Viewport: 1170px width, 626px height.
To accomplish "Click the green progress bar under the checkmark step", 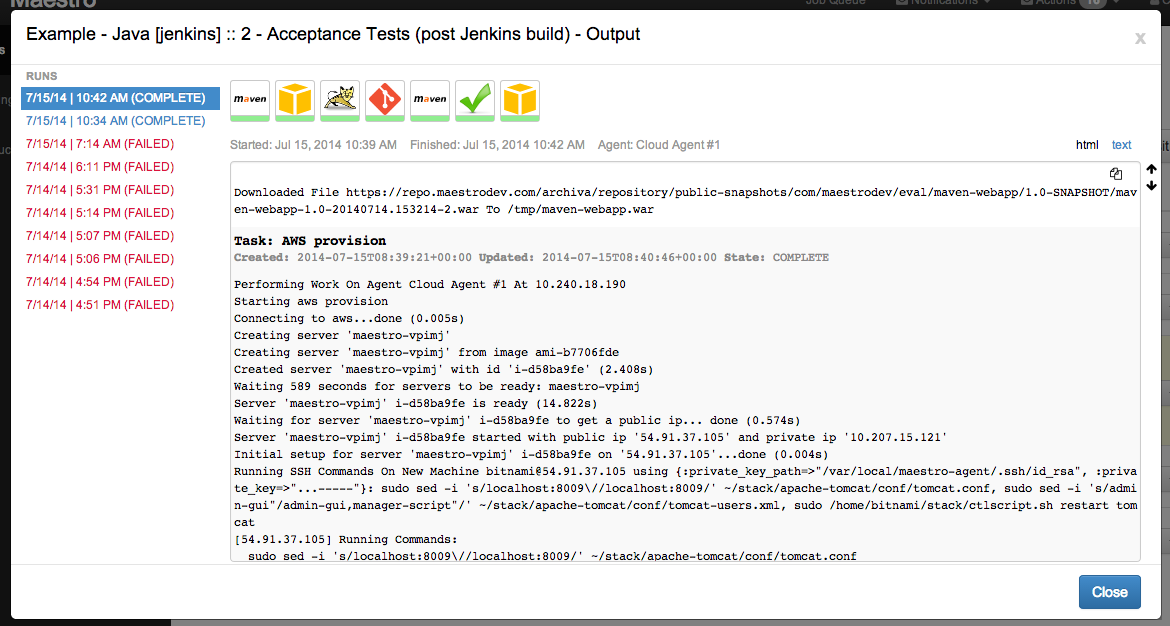I will [474, 116].
